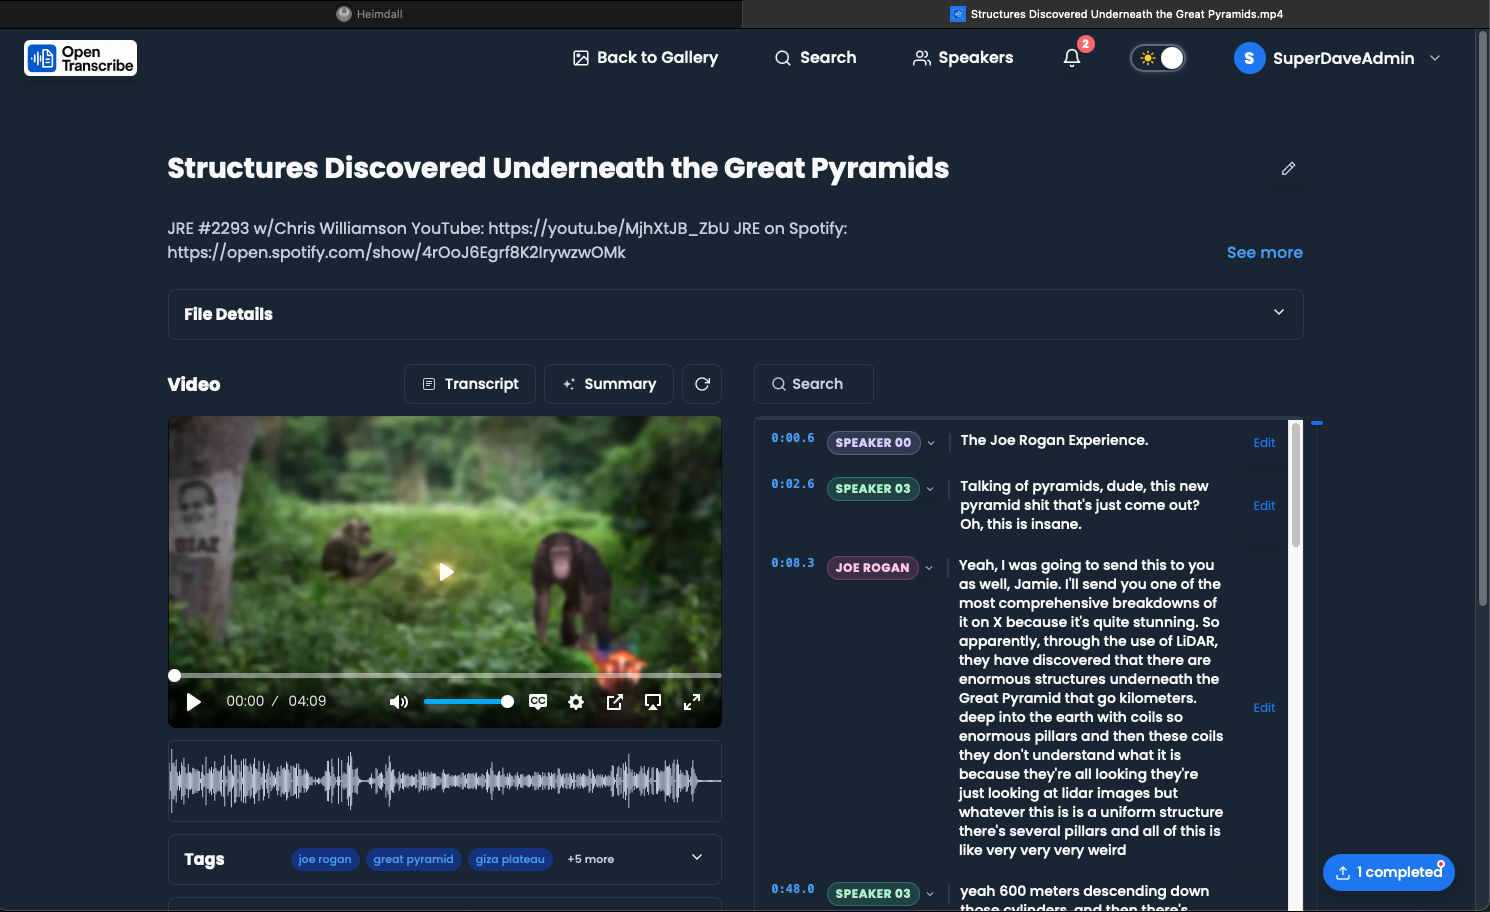Jump to timestamp 0:00.6
Screen dimensions: 1490x912
[792, 438]
